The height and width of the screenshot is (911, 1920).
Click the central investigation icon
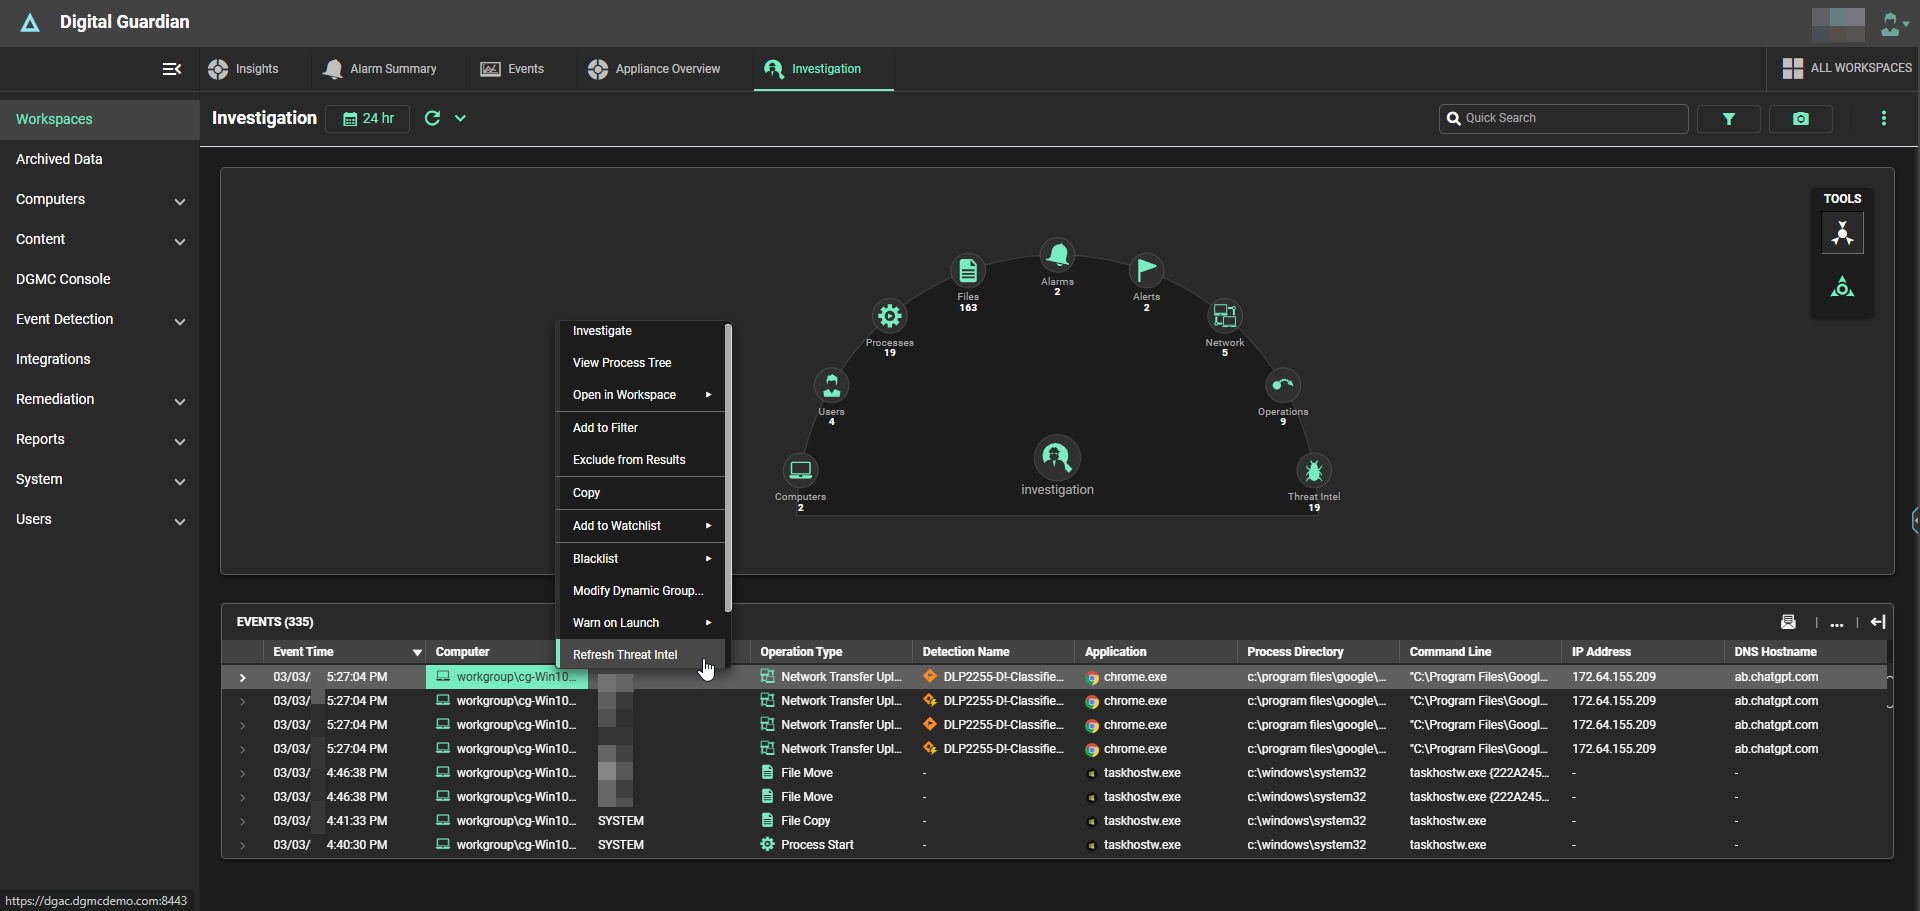click(1057, 458)
